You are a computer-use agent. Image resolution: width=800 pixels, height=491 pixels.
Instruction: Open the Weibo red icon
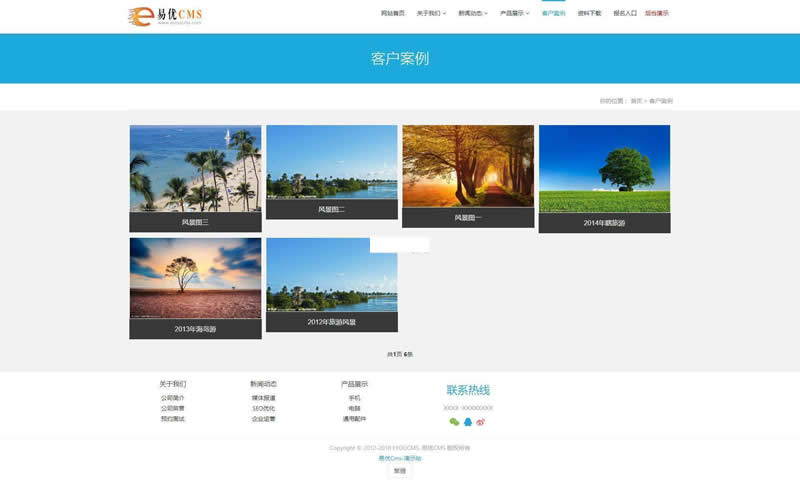pyautogui.click(x=481, y=422)
